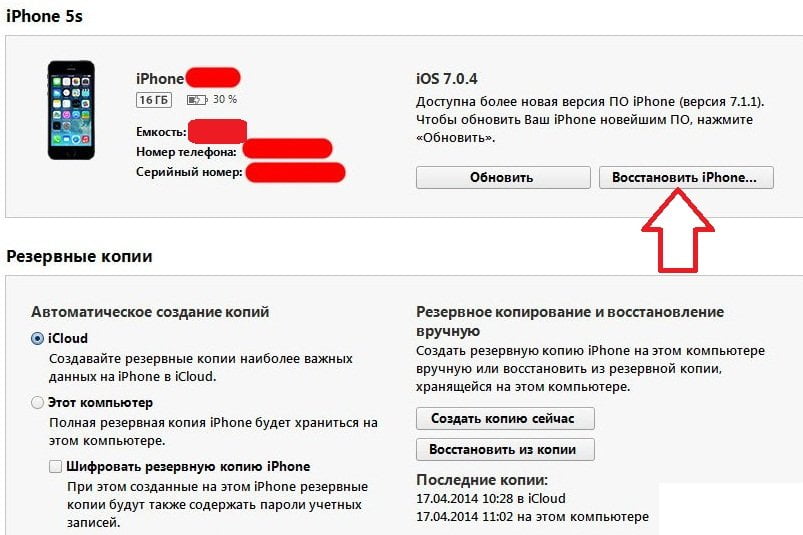Viewport: 803px width, 535px height.
Task: Click the iPhone 5s device image
Action: pos(71,110)
